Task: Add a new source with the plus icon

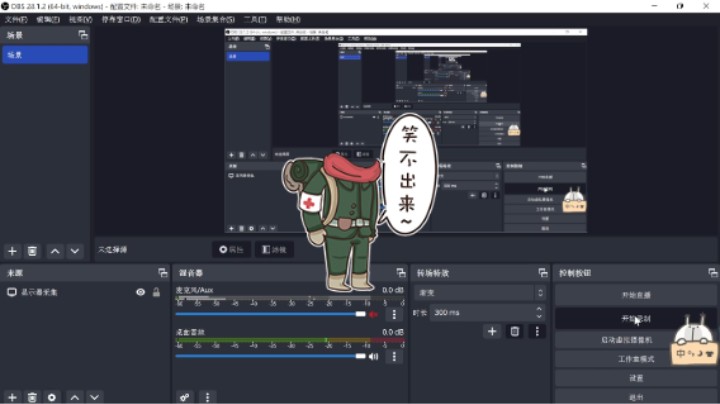Action: pyautogui.click(x=12, y=397)
